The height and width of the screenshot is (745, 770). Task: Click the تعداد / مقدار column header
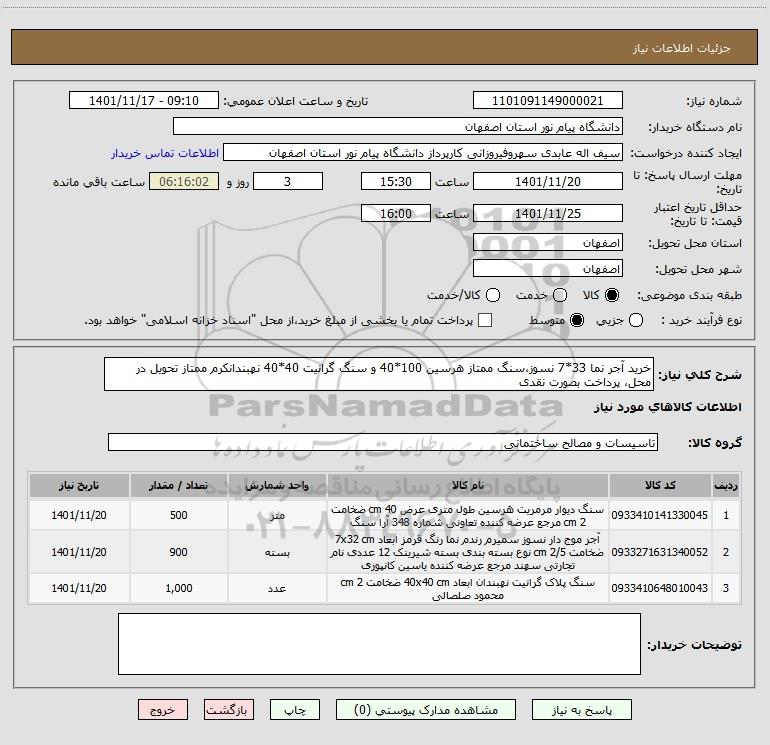click(178, 485)
